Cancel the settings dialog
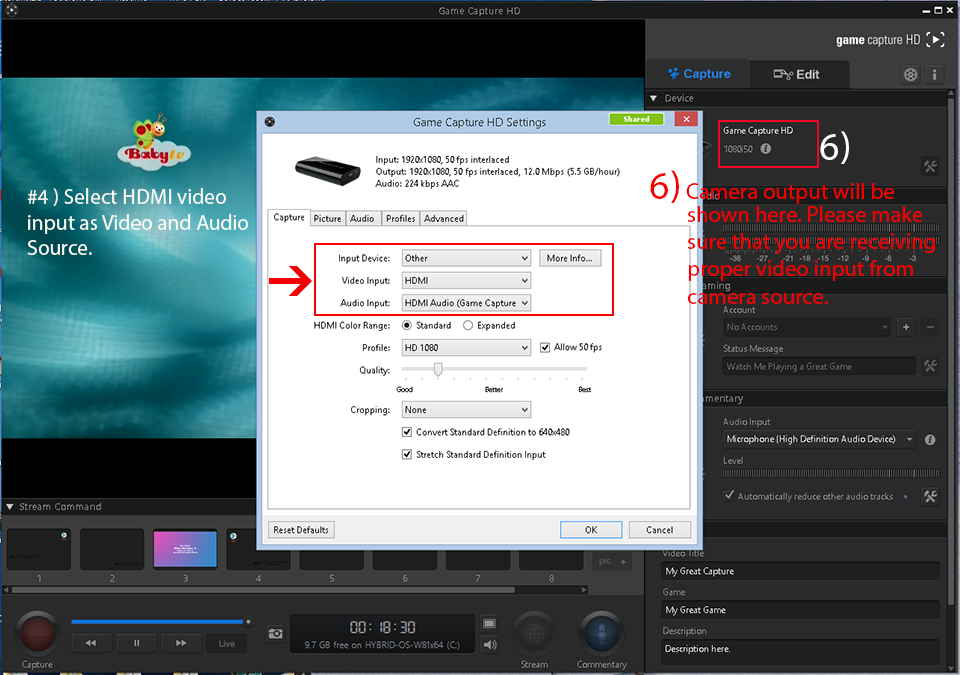Image resolution: width=960 pixels, height=675 pixels. pos(659,530)
